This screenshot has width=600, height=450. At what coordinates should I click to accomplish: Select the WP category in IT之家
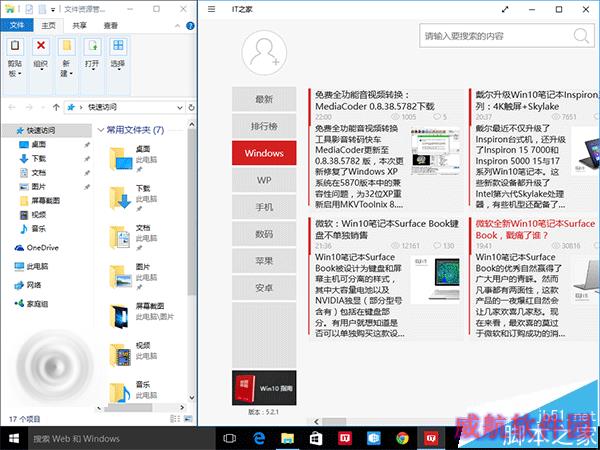(264, 180)
